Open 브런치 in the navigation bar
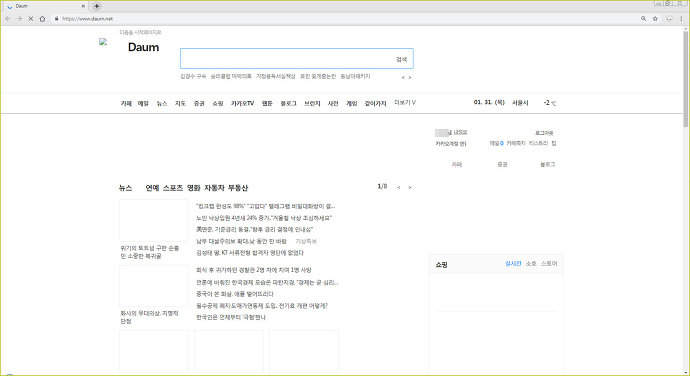Image resolution: width=690 pixels, height=376 pixels. (x=312, y=103)
